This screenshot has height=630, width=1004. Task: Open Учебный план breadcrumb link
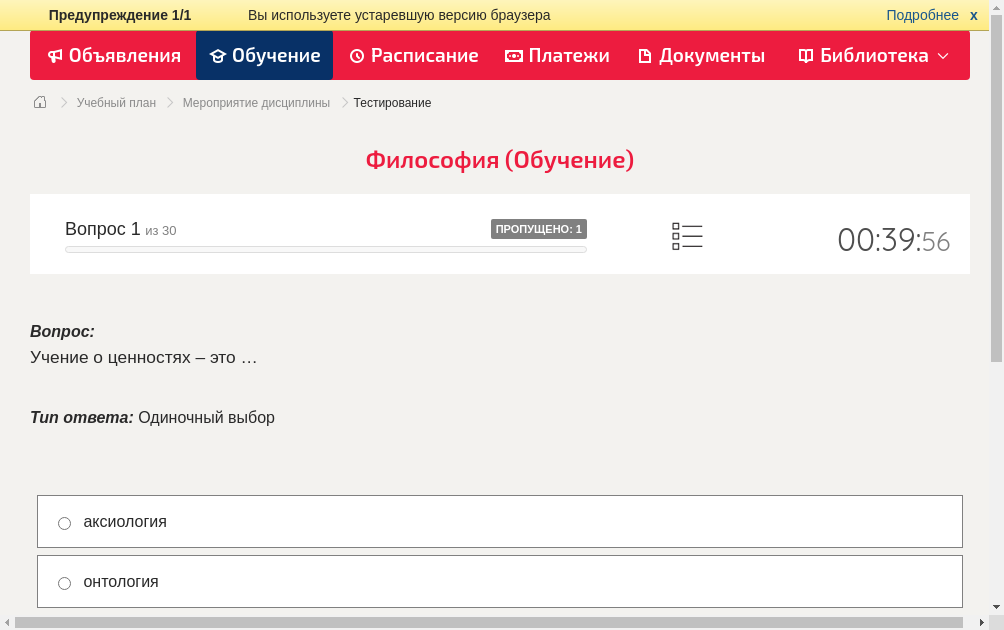tap(116, 103)
